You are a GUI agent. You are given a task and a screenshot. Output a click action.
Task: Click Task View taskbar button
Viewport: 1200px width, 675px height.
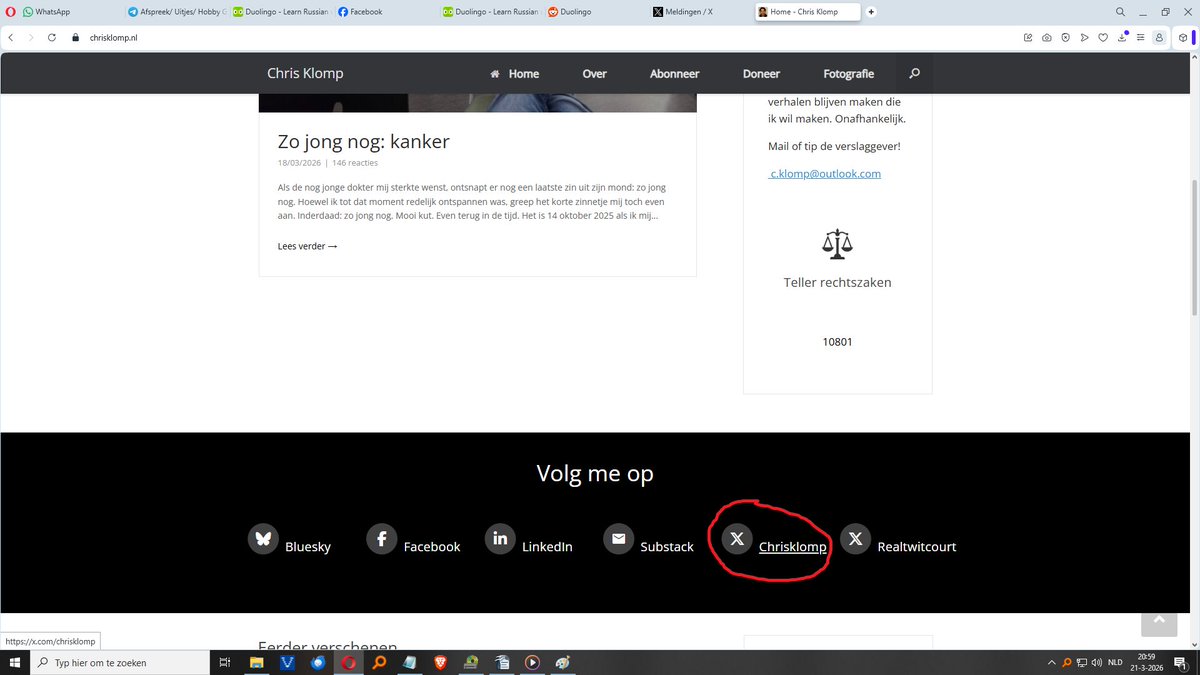coord(225,662)
